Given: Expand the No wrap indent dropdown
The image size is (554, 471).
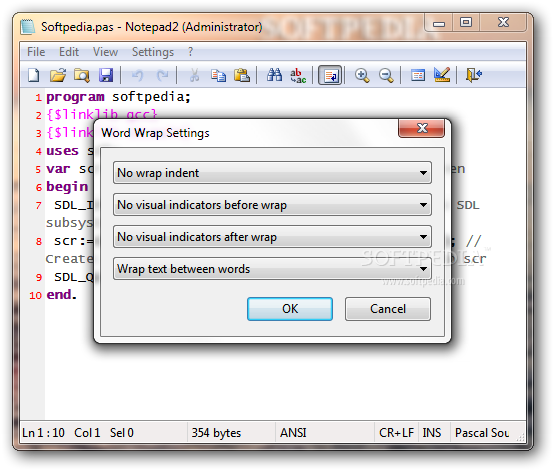Looking at the screenshot, I should (x=272, y=173).
